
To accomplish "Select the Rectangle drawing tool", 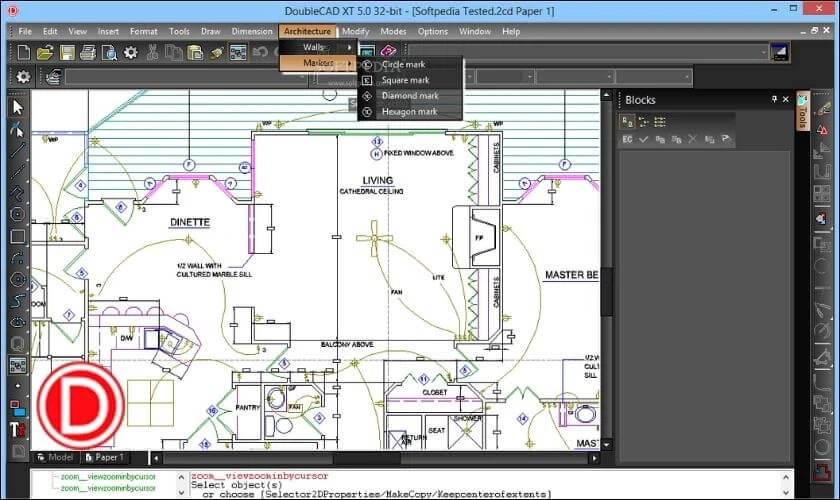I will [18, 236].
